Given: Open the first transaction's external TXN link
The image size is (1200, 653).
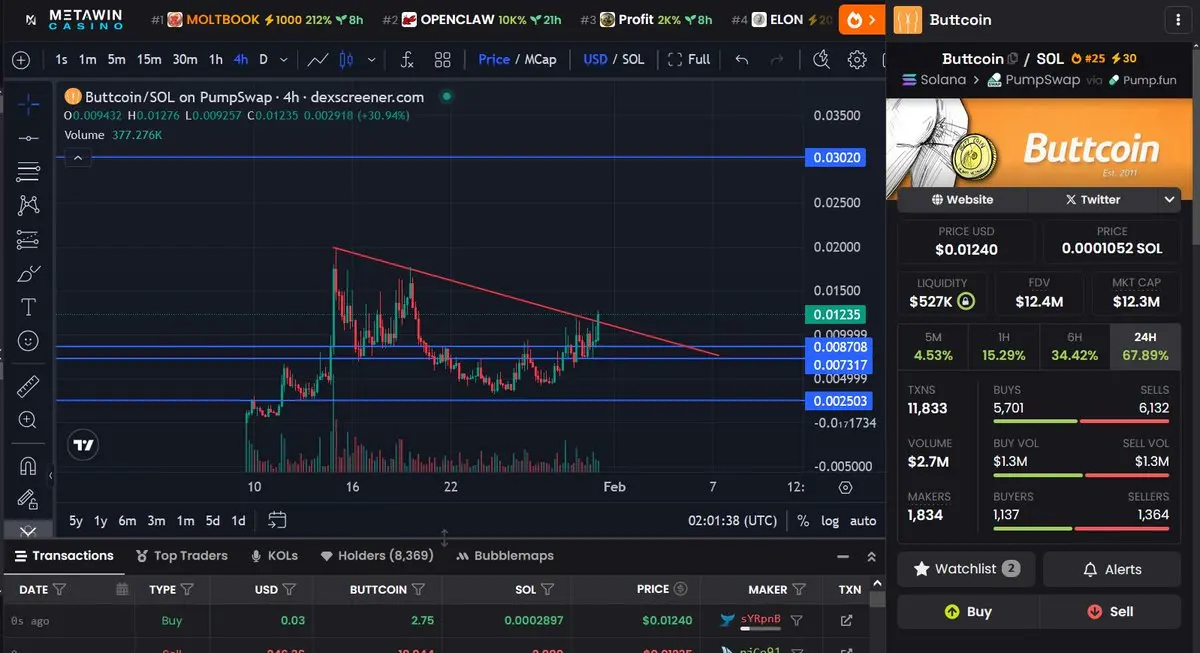Looking at the screenshot, I should (x=847, y=621).
